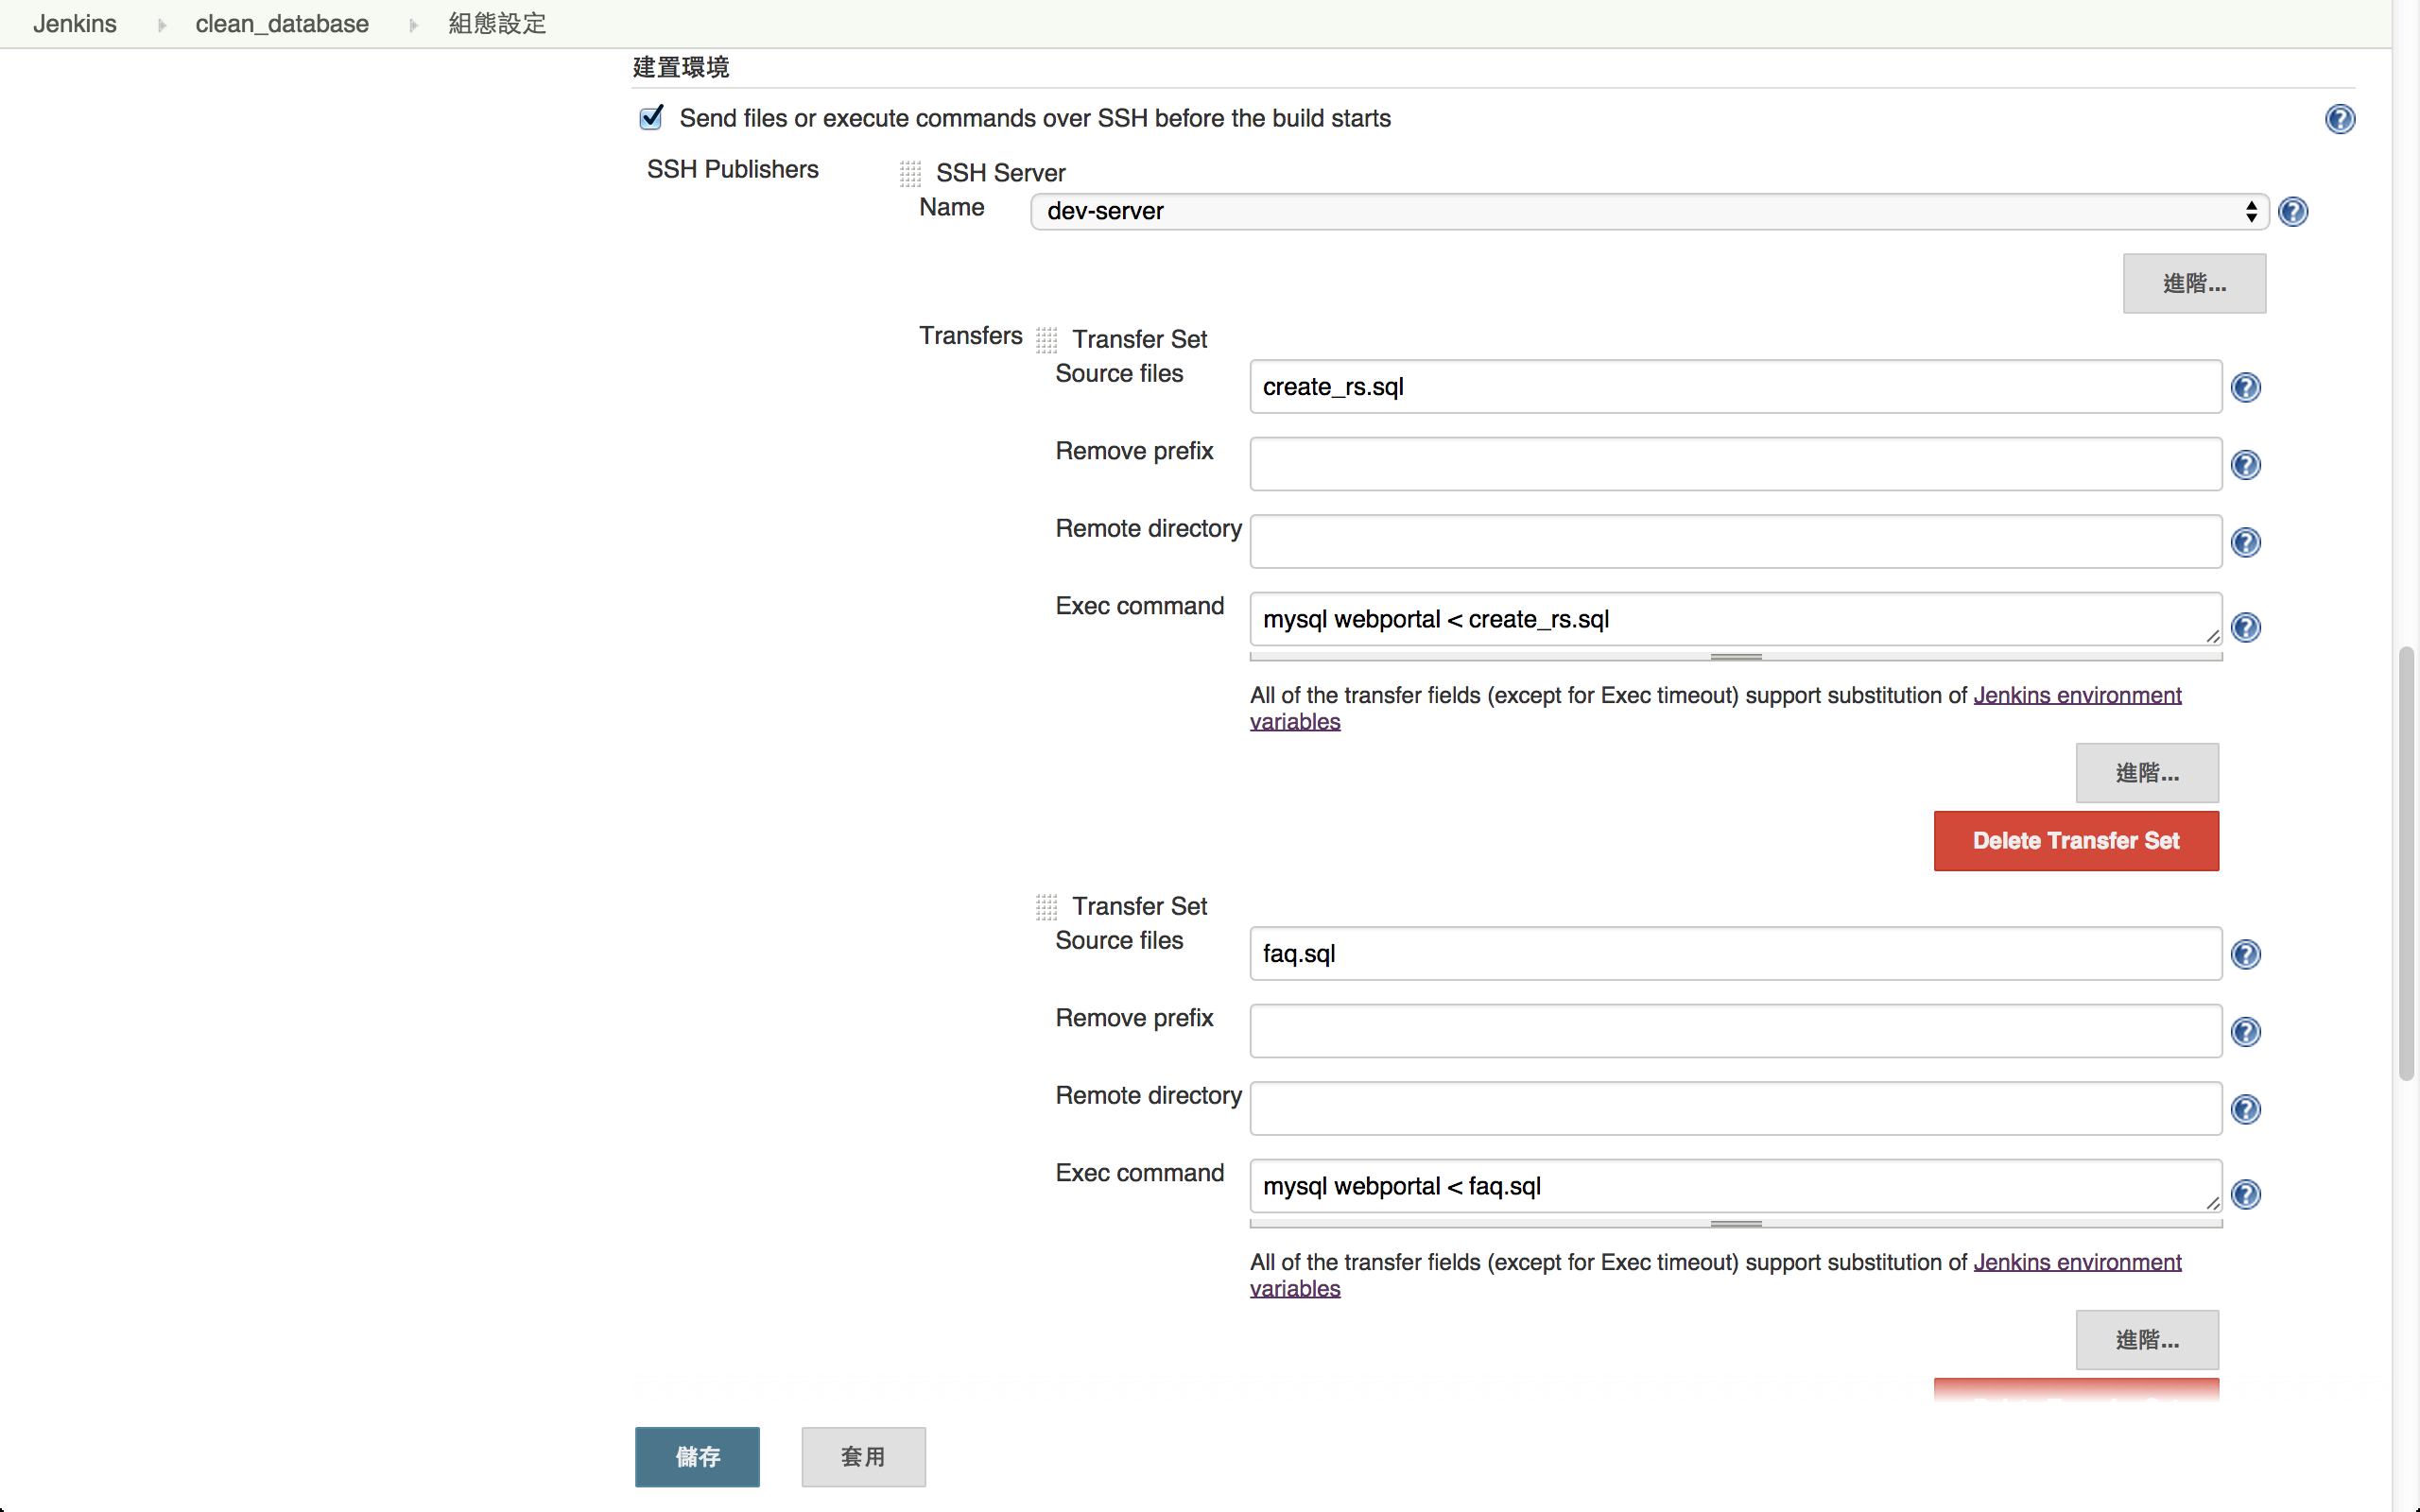Focus Source files field containing faq.sql
The width and height of the screenshot is (2420, 1512).
click(x=1736, y=954)
